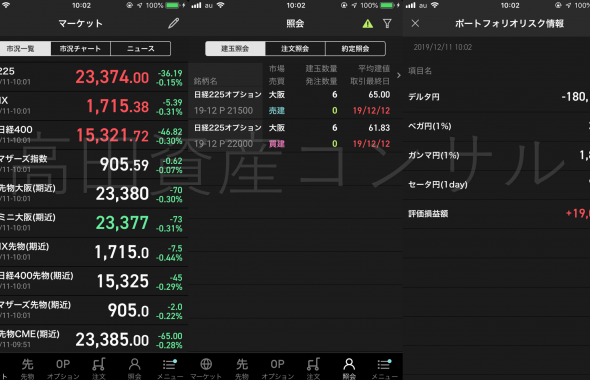This screenshot has height=380, width=590.
Task: Open the 1,715.38 index row
Action: tap(94, 106)
